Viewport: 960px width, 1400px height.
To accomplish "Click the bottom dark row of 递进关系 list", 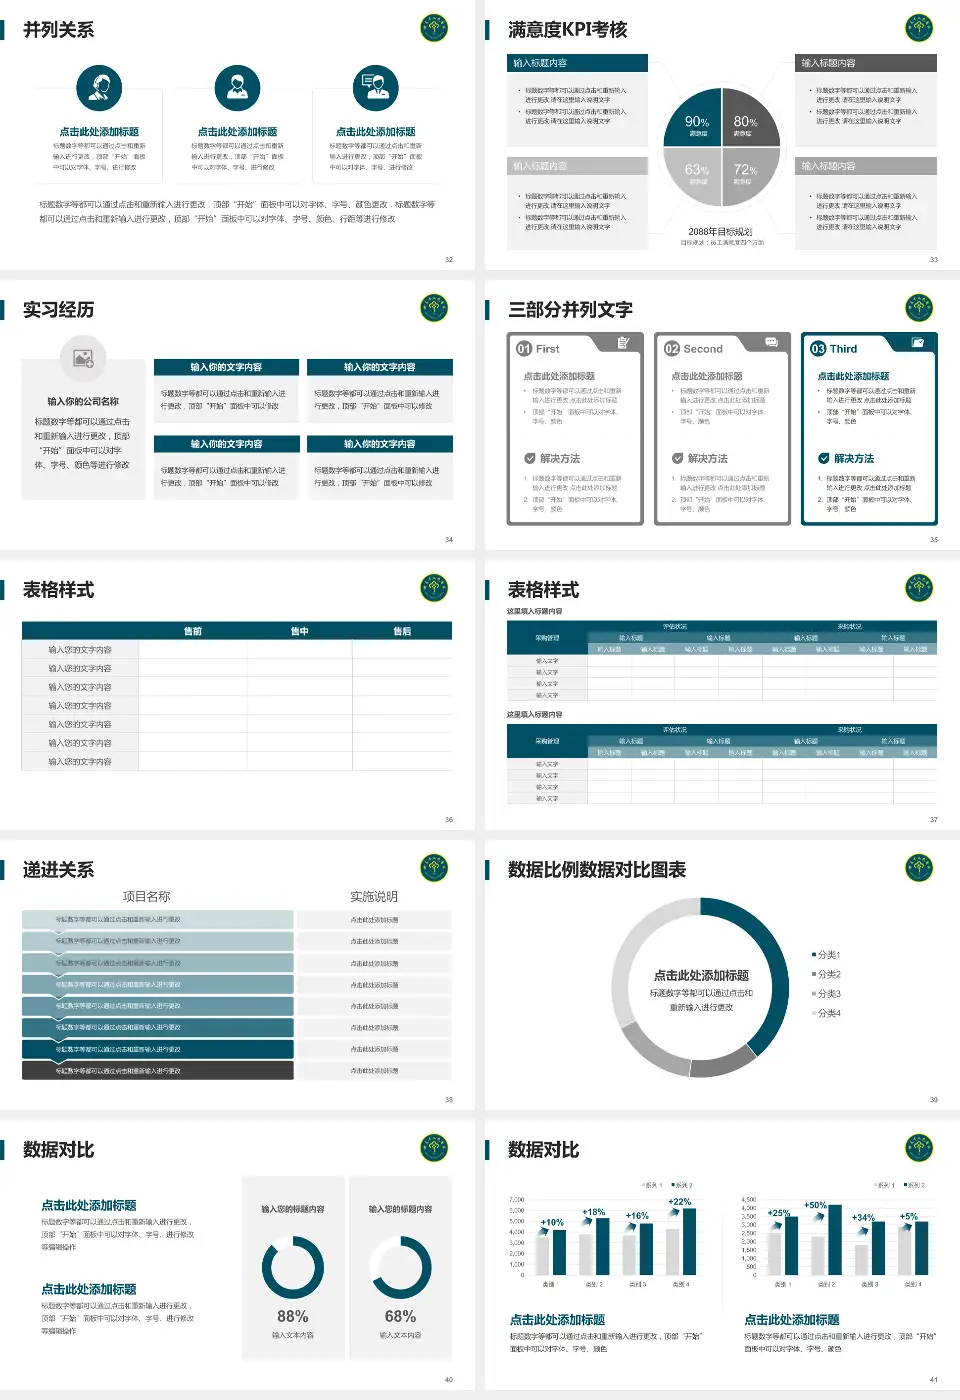I will [158, 1070].
